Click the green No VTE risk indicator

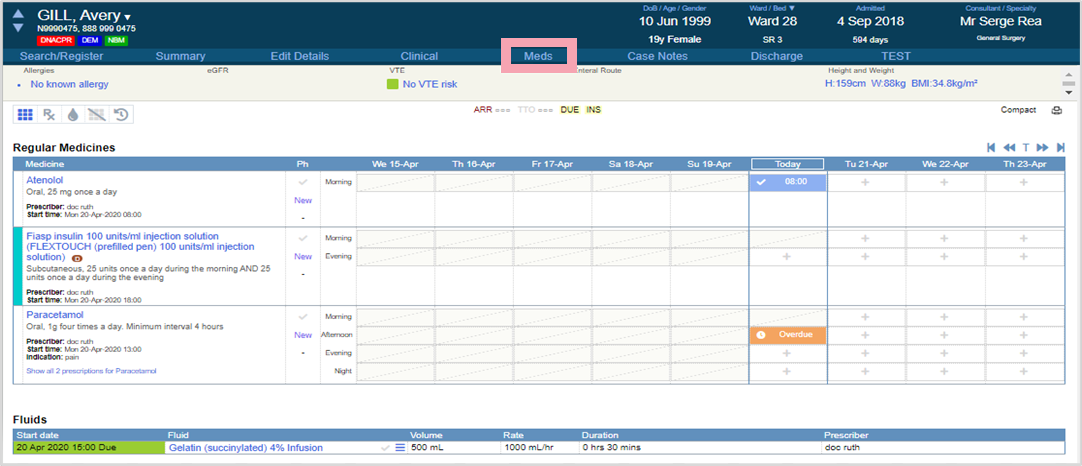coord(393,85)
